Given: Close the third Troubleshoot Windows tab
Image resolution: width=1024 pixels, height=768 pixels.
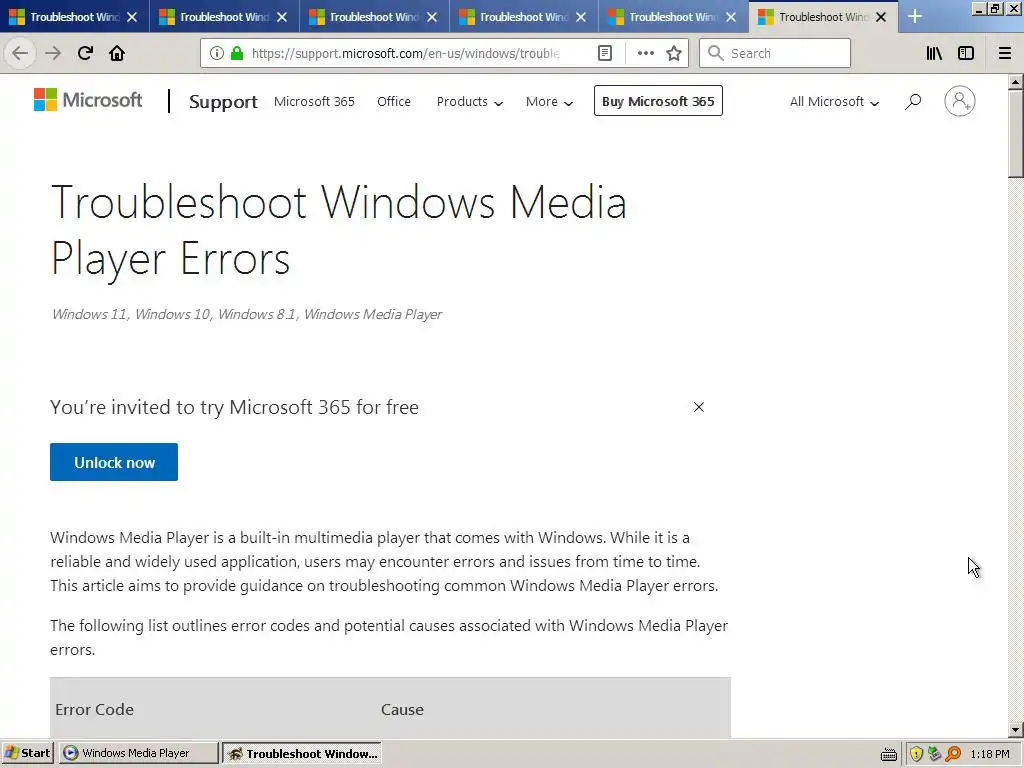Looking at the screenshot, I should coord(432,17).
